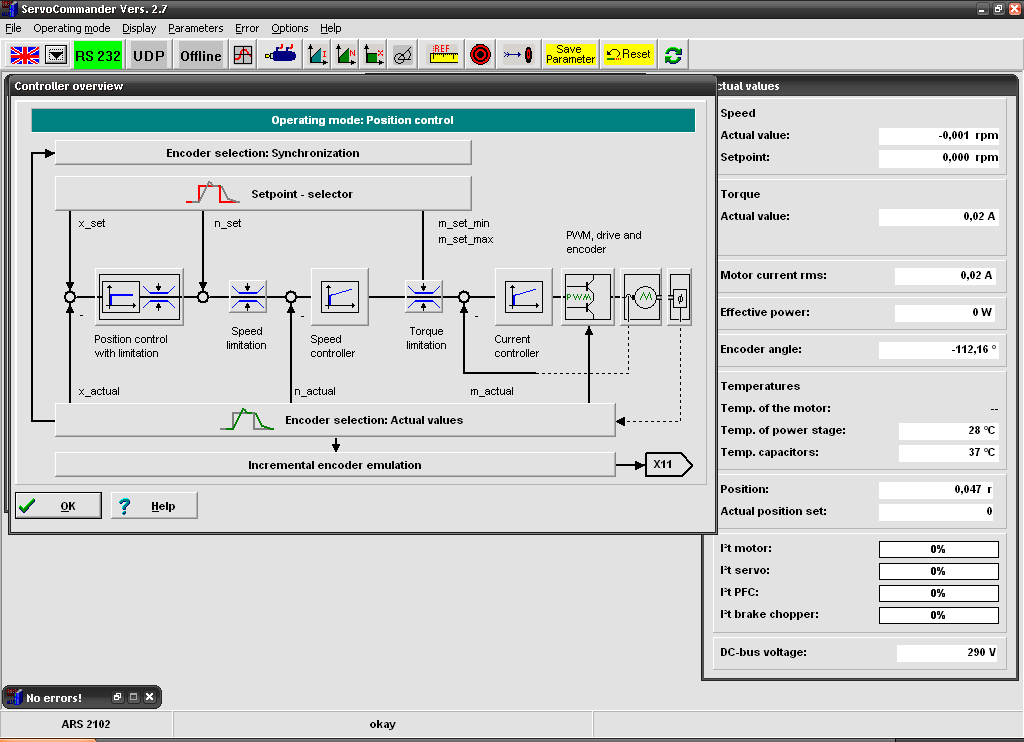
Task: Select the RS 232 communication button
Action: [x=98, y=56]
